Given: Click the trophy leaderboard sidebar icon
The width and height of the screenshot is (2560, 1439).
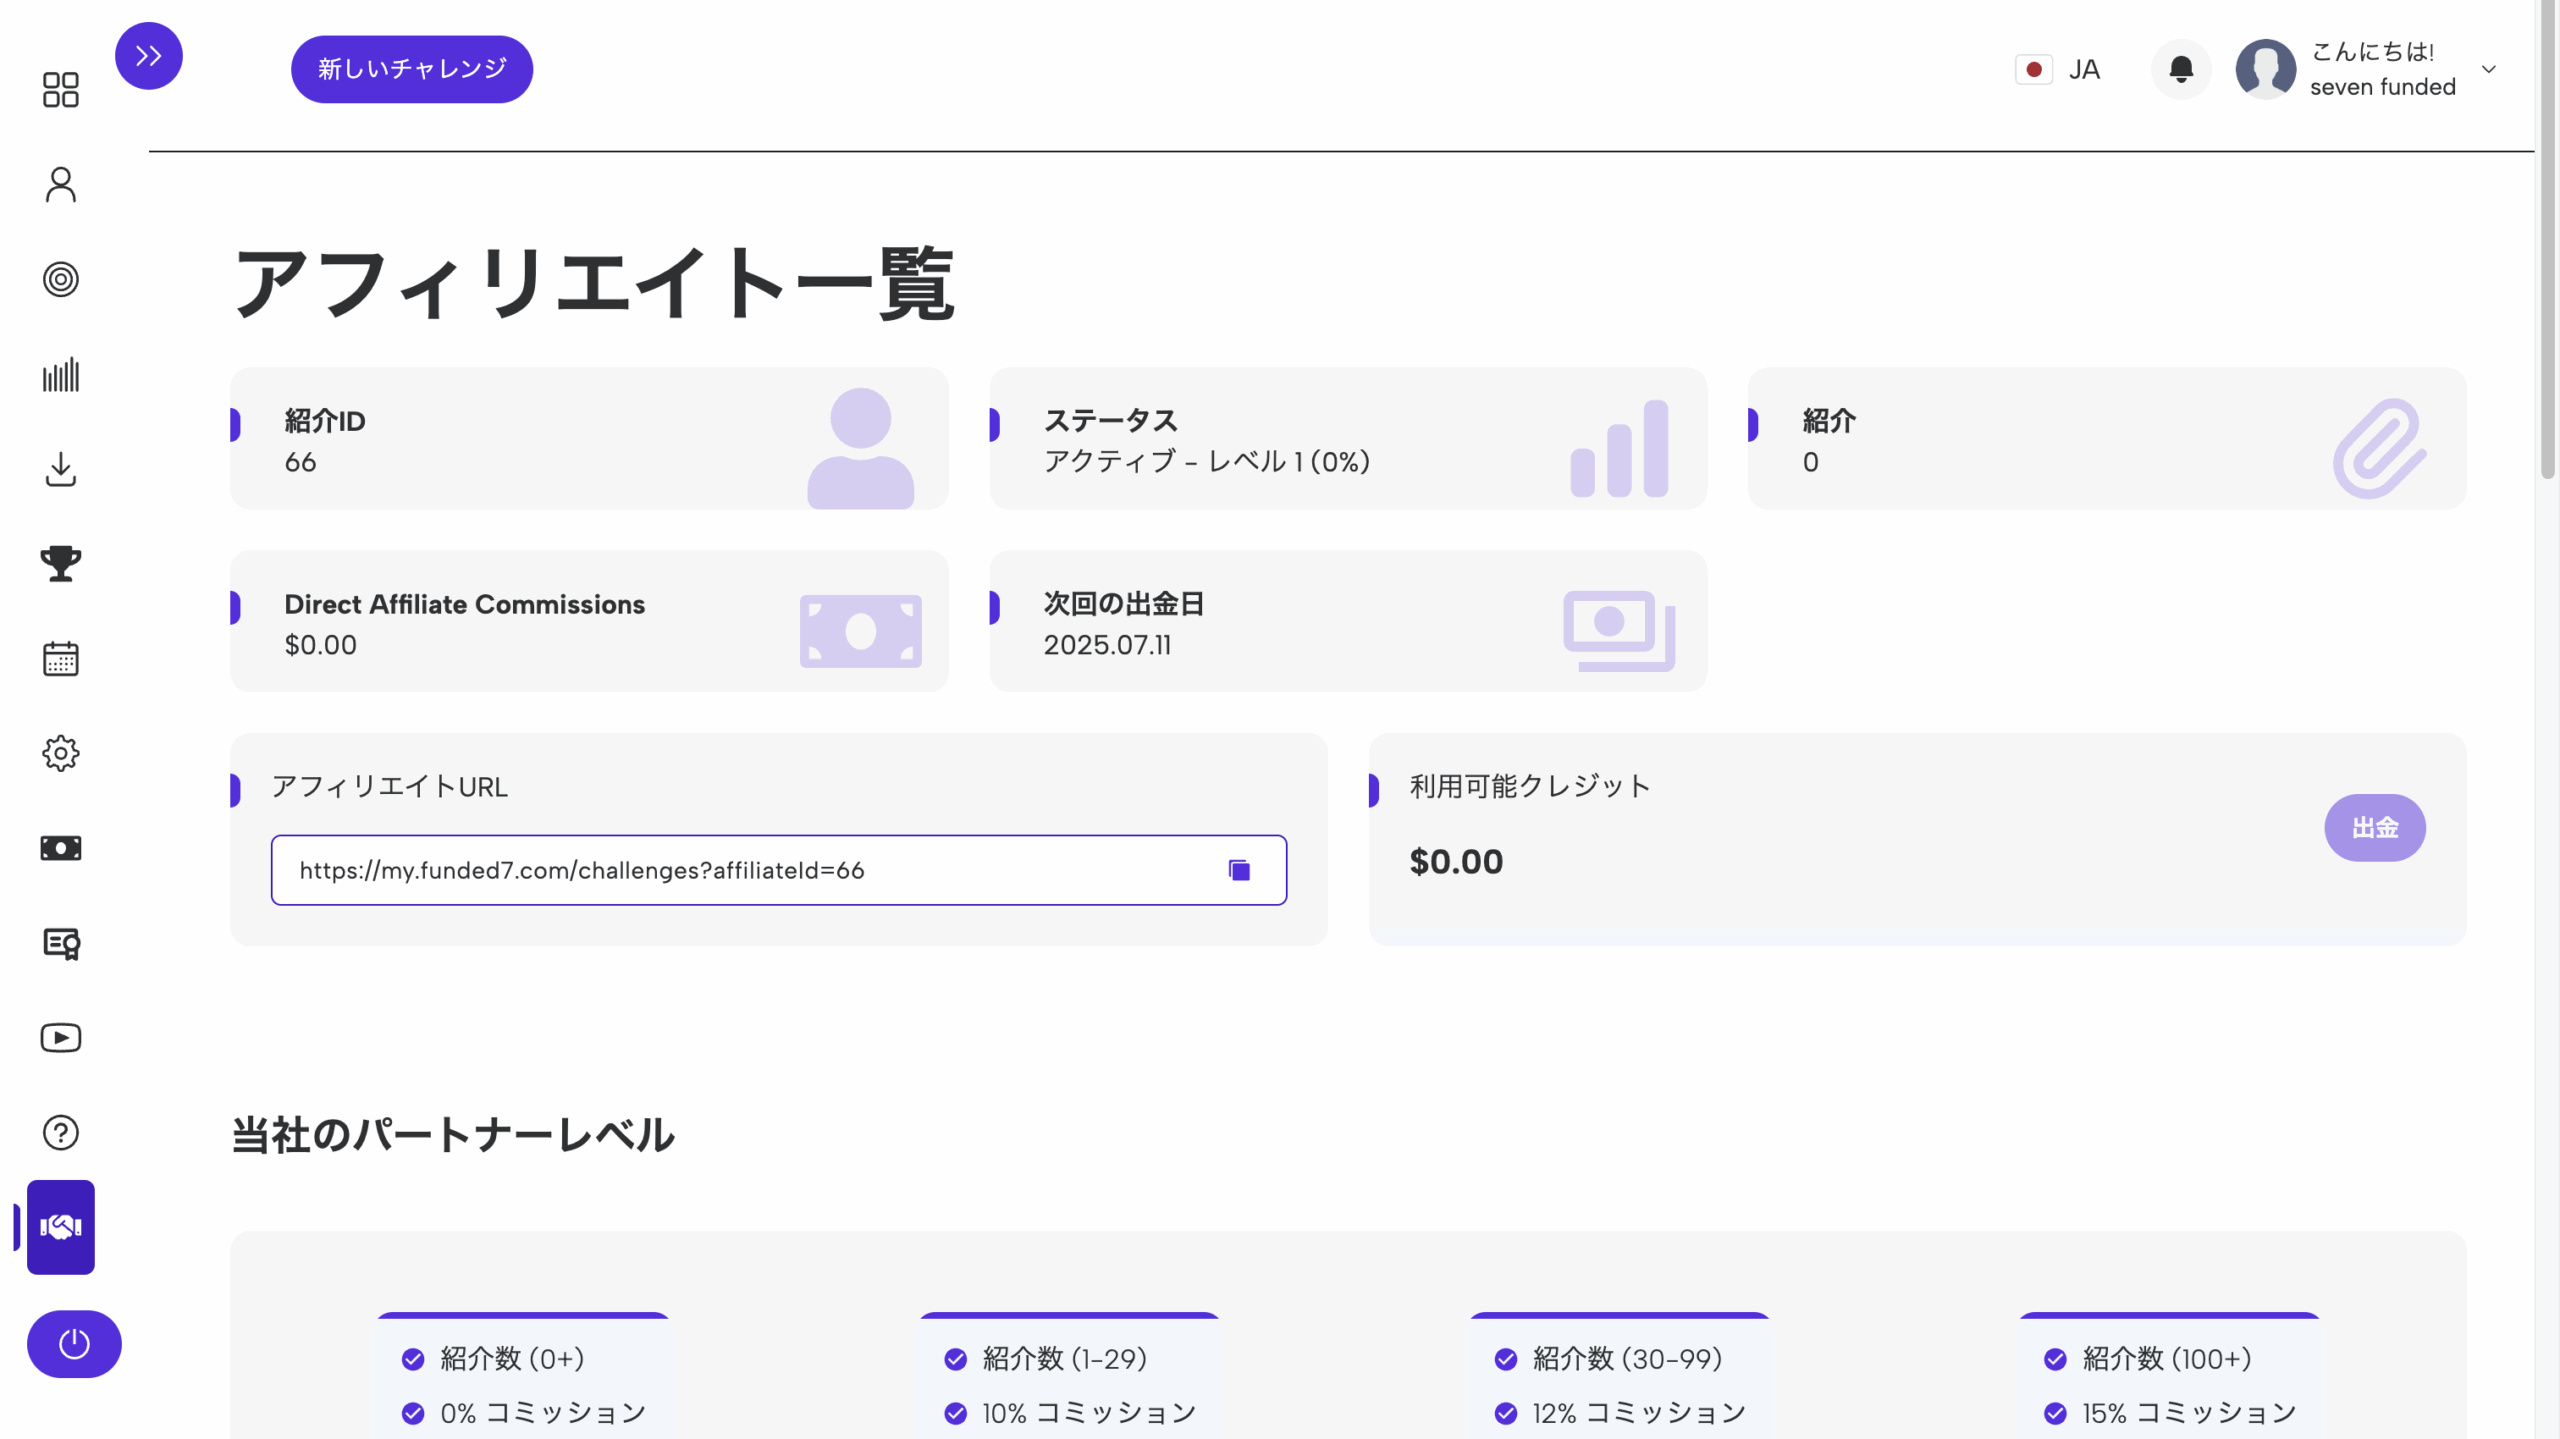Looking at the screenshot, I should click(x=61, y=564).
